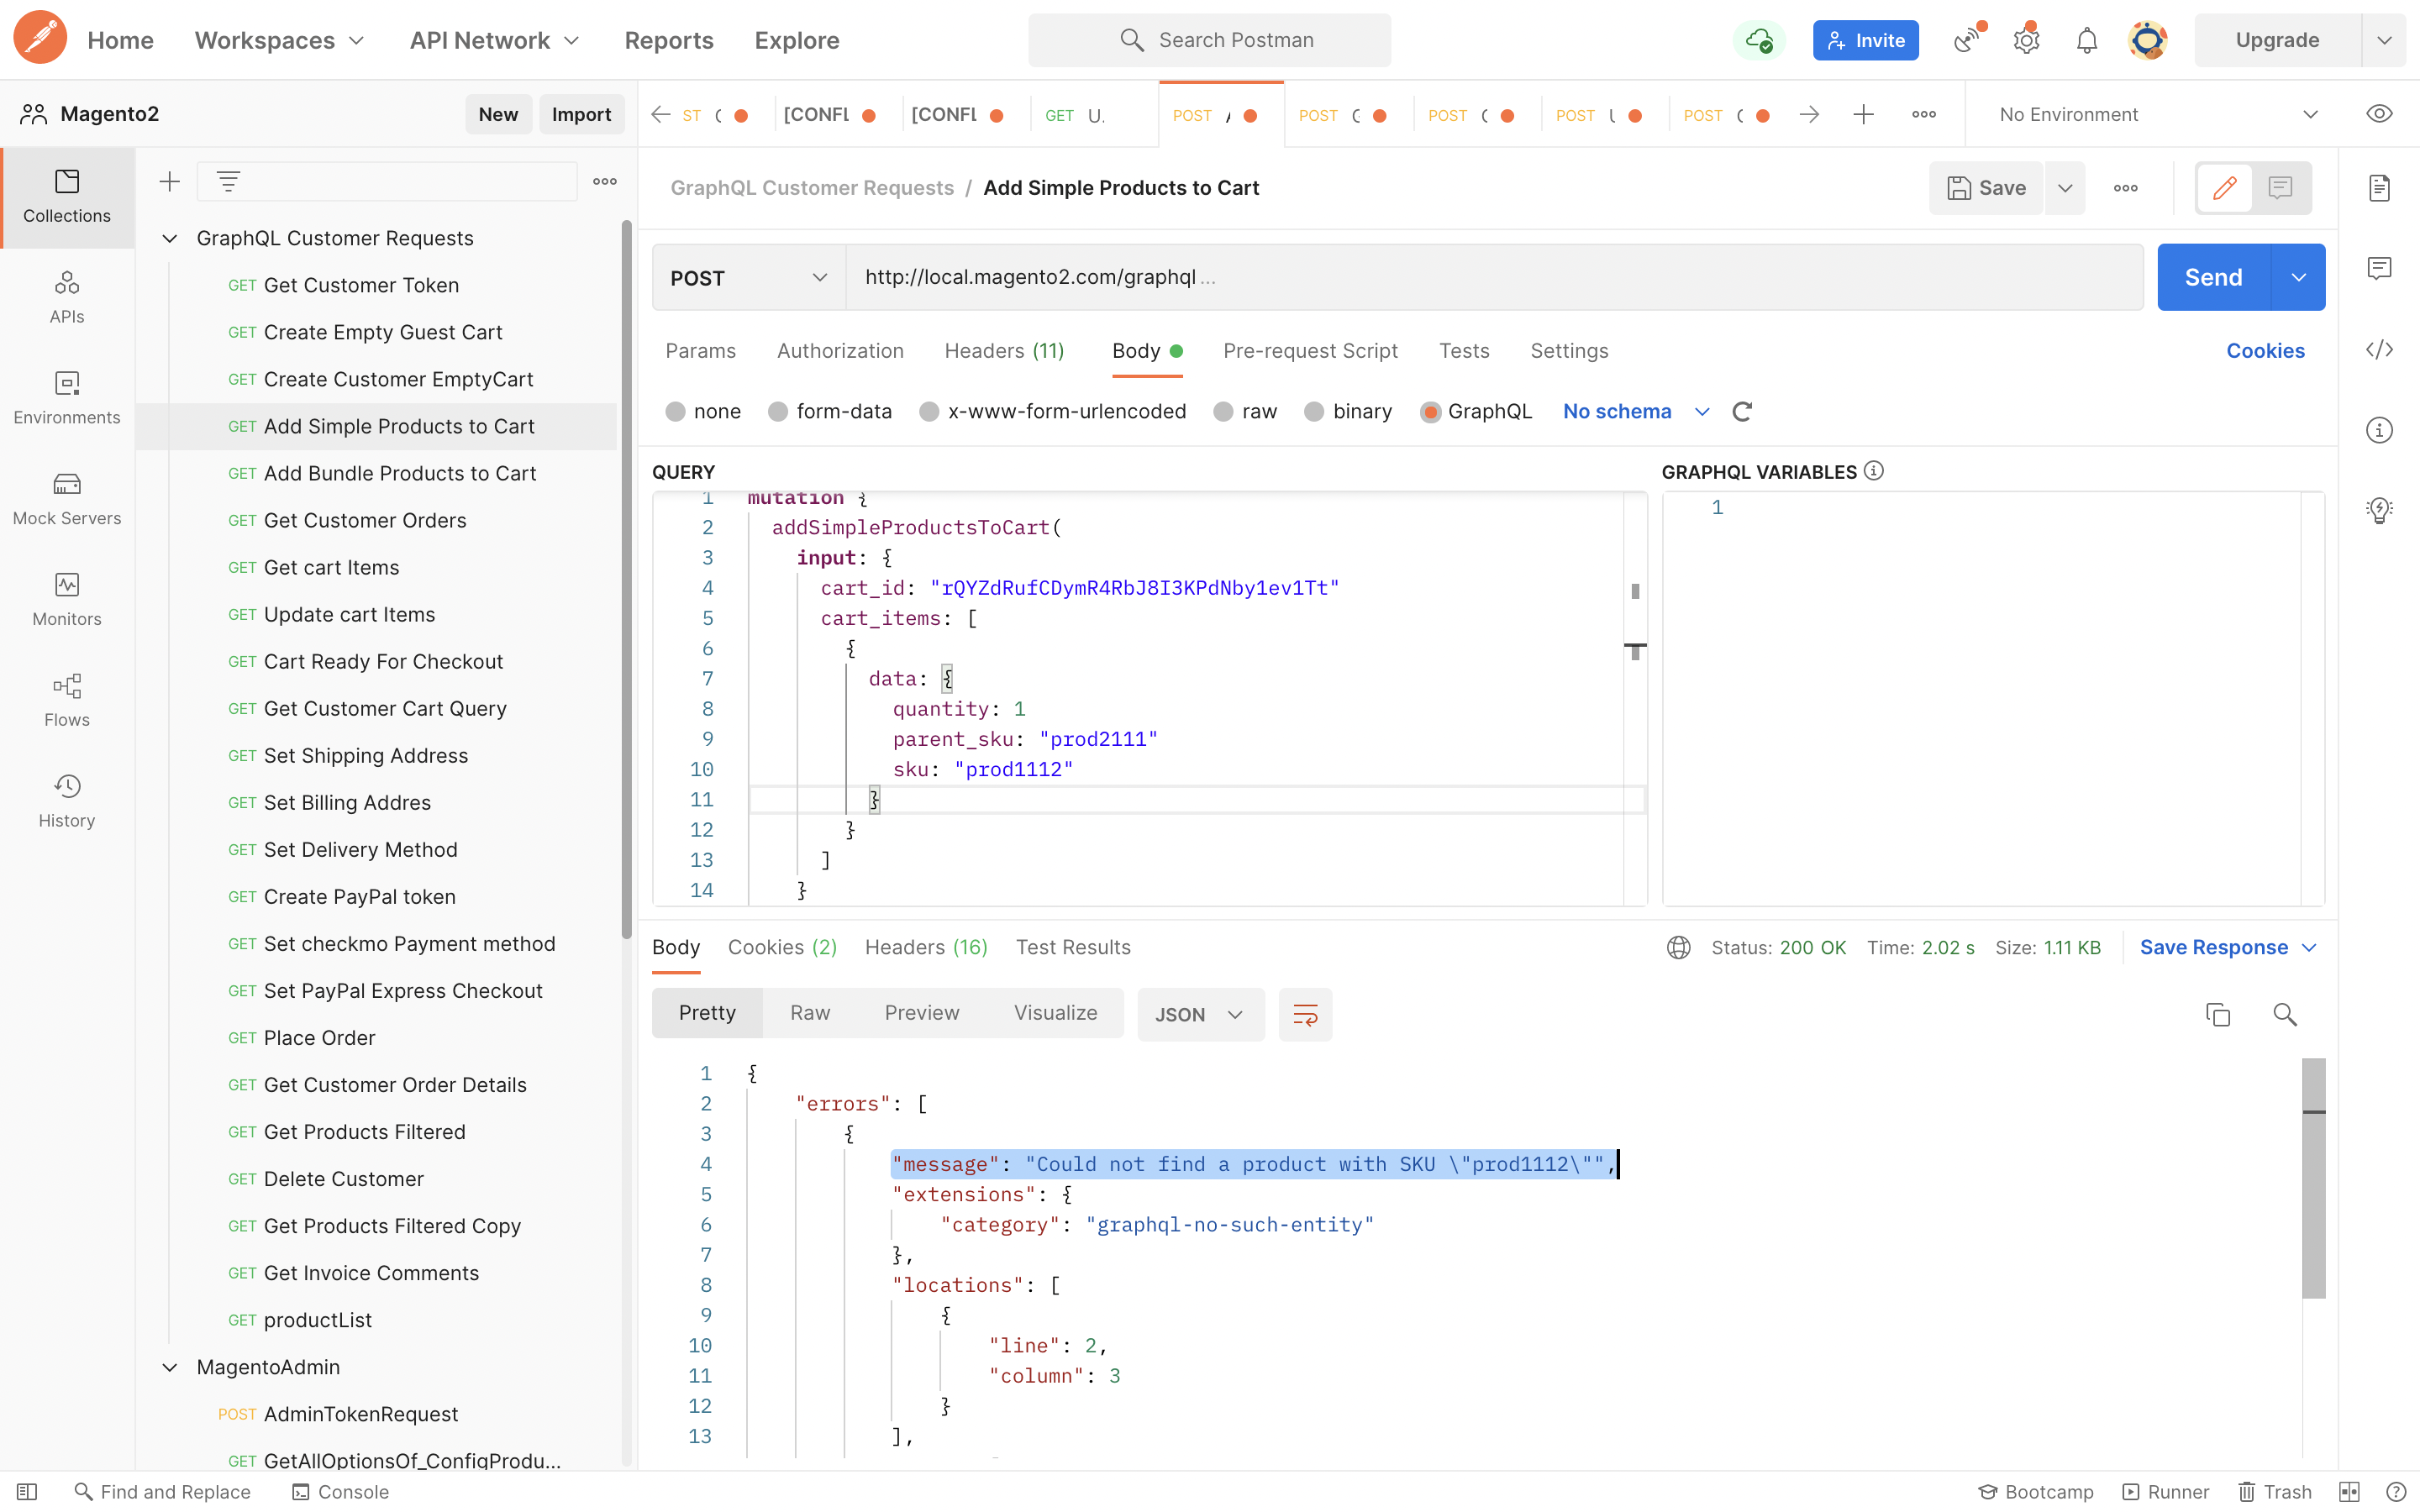Click the code snippet icon
The width and height of the screenshot is (2420, 1512).
tap(2379, 350)
